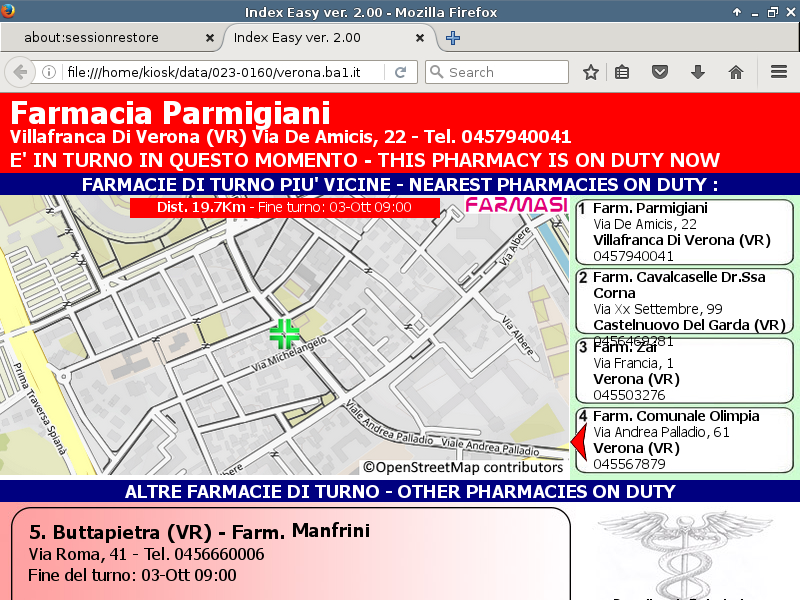Switch to the about:sessionrestore tab
The width and height of the screenshot is (800, 600).
(x=105, y=38)
